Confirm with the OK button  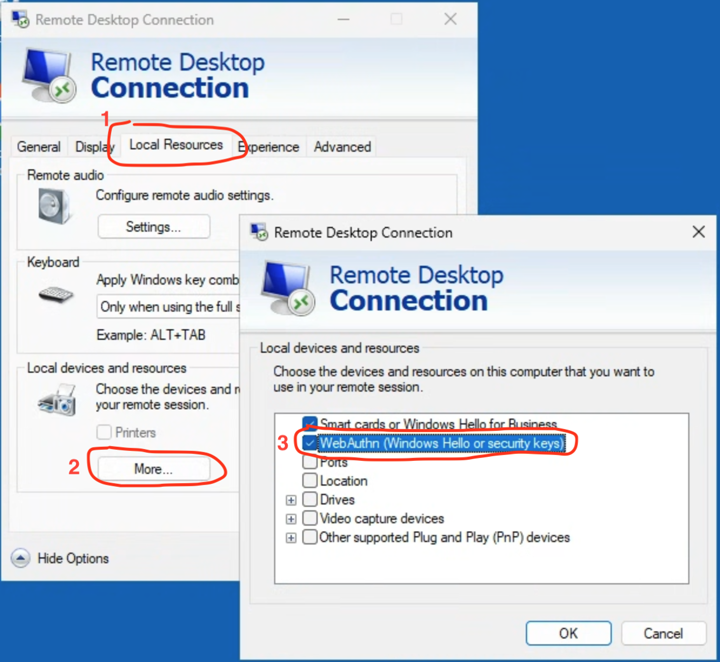(x=568, y=634)
